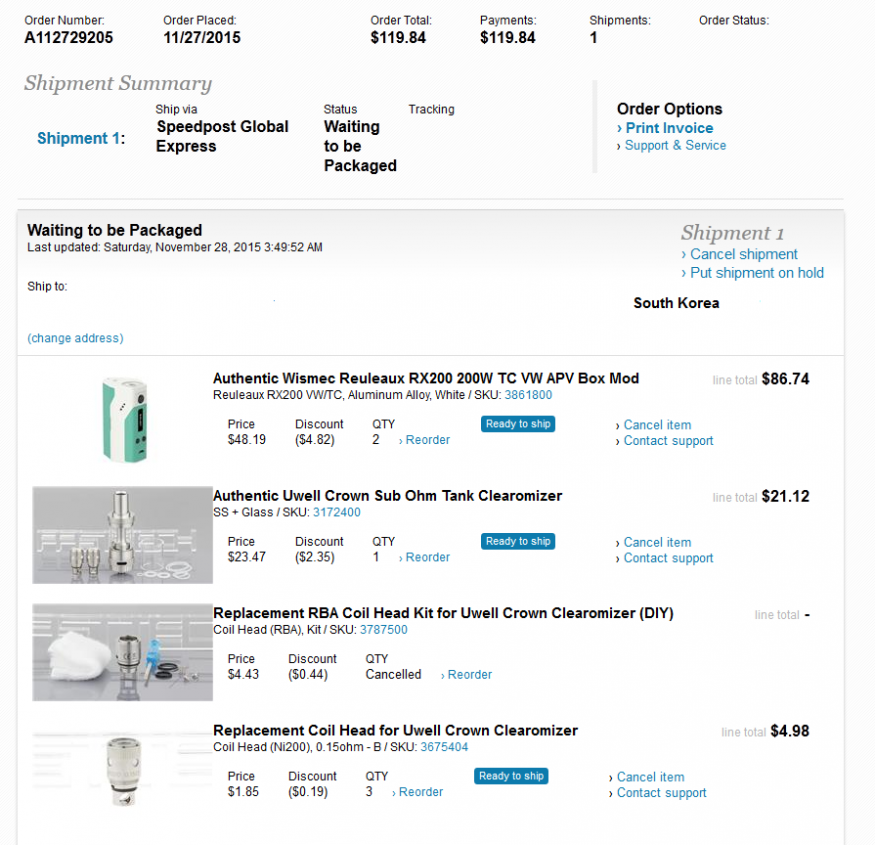Open the RBA Coil Head Kit thumbnail
875x845 pixels.
click(x=116, y=652)
